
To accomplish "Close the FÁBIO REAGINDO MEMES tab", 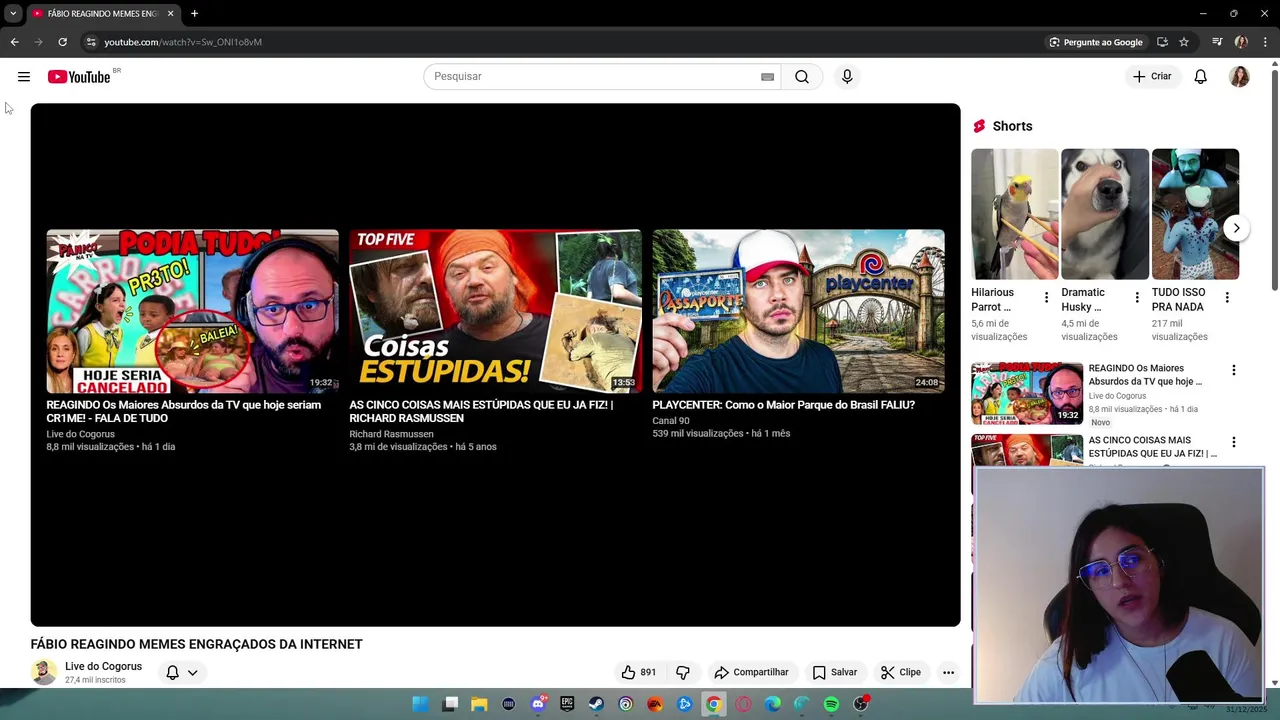I will click(170, 14).
